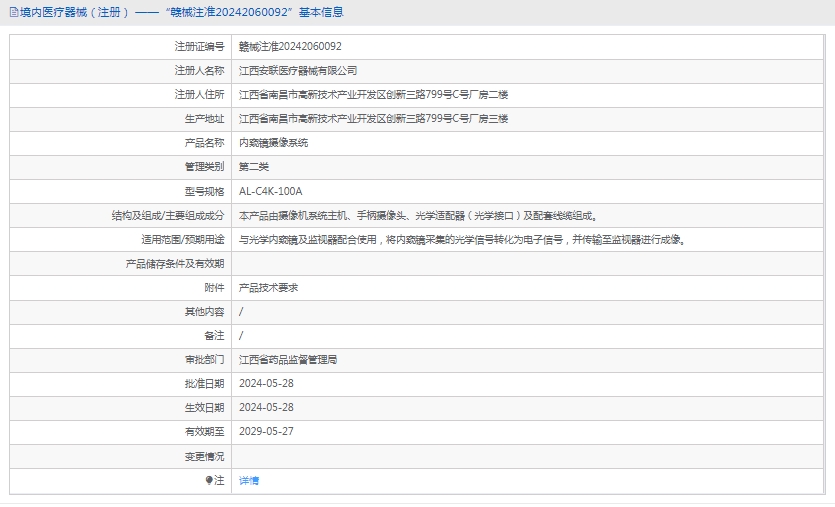Click the 产品储存条件及有效期 row label
Image resolution: width=835 pixels, height=507 pixels.
point(174,264)
